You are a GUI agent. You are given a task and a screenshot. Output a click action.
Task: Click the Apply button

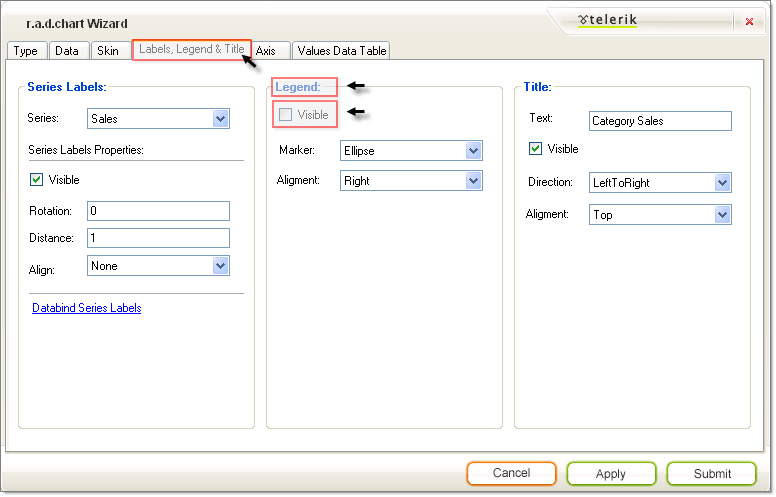pos(611,474)
